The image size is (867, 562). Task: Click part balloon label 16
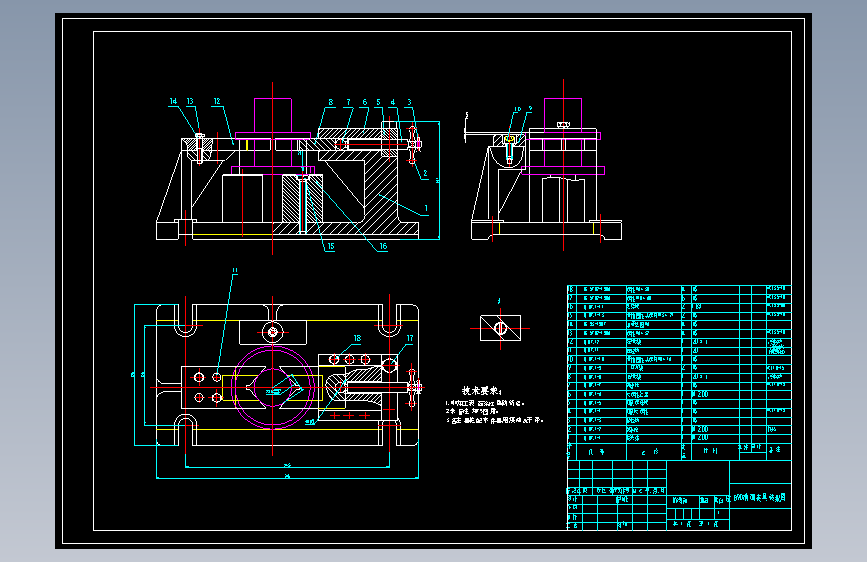[x=383, y=247]
